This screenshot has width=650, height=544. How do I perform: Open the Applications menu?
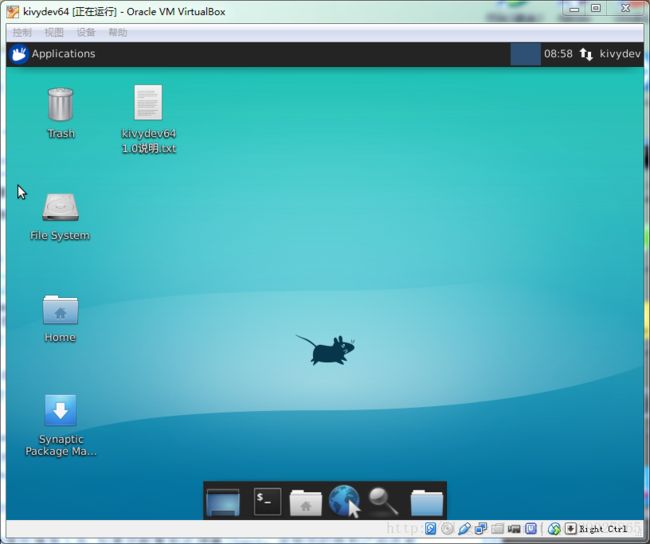pyautogui.click(x=53, y=54)
